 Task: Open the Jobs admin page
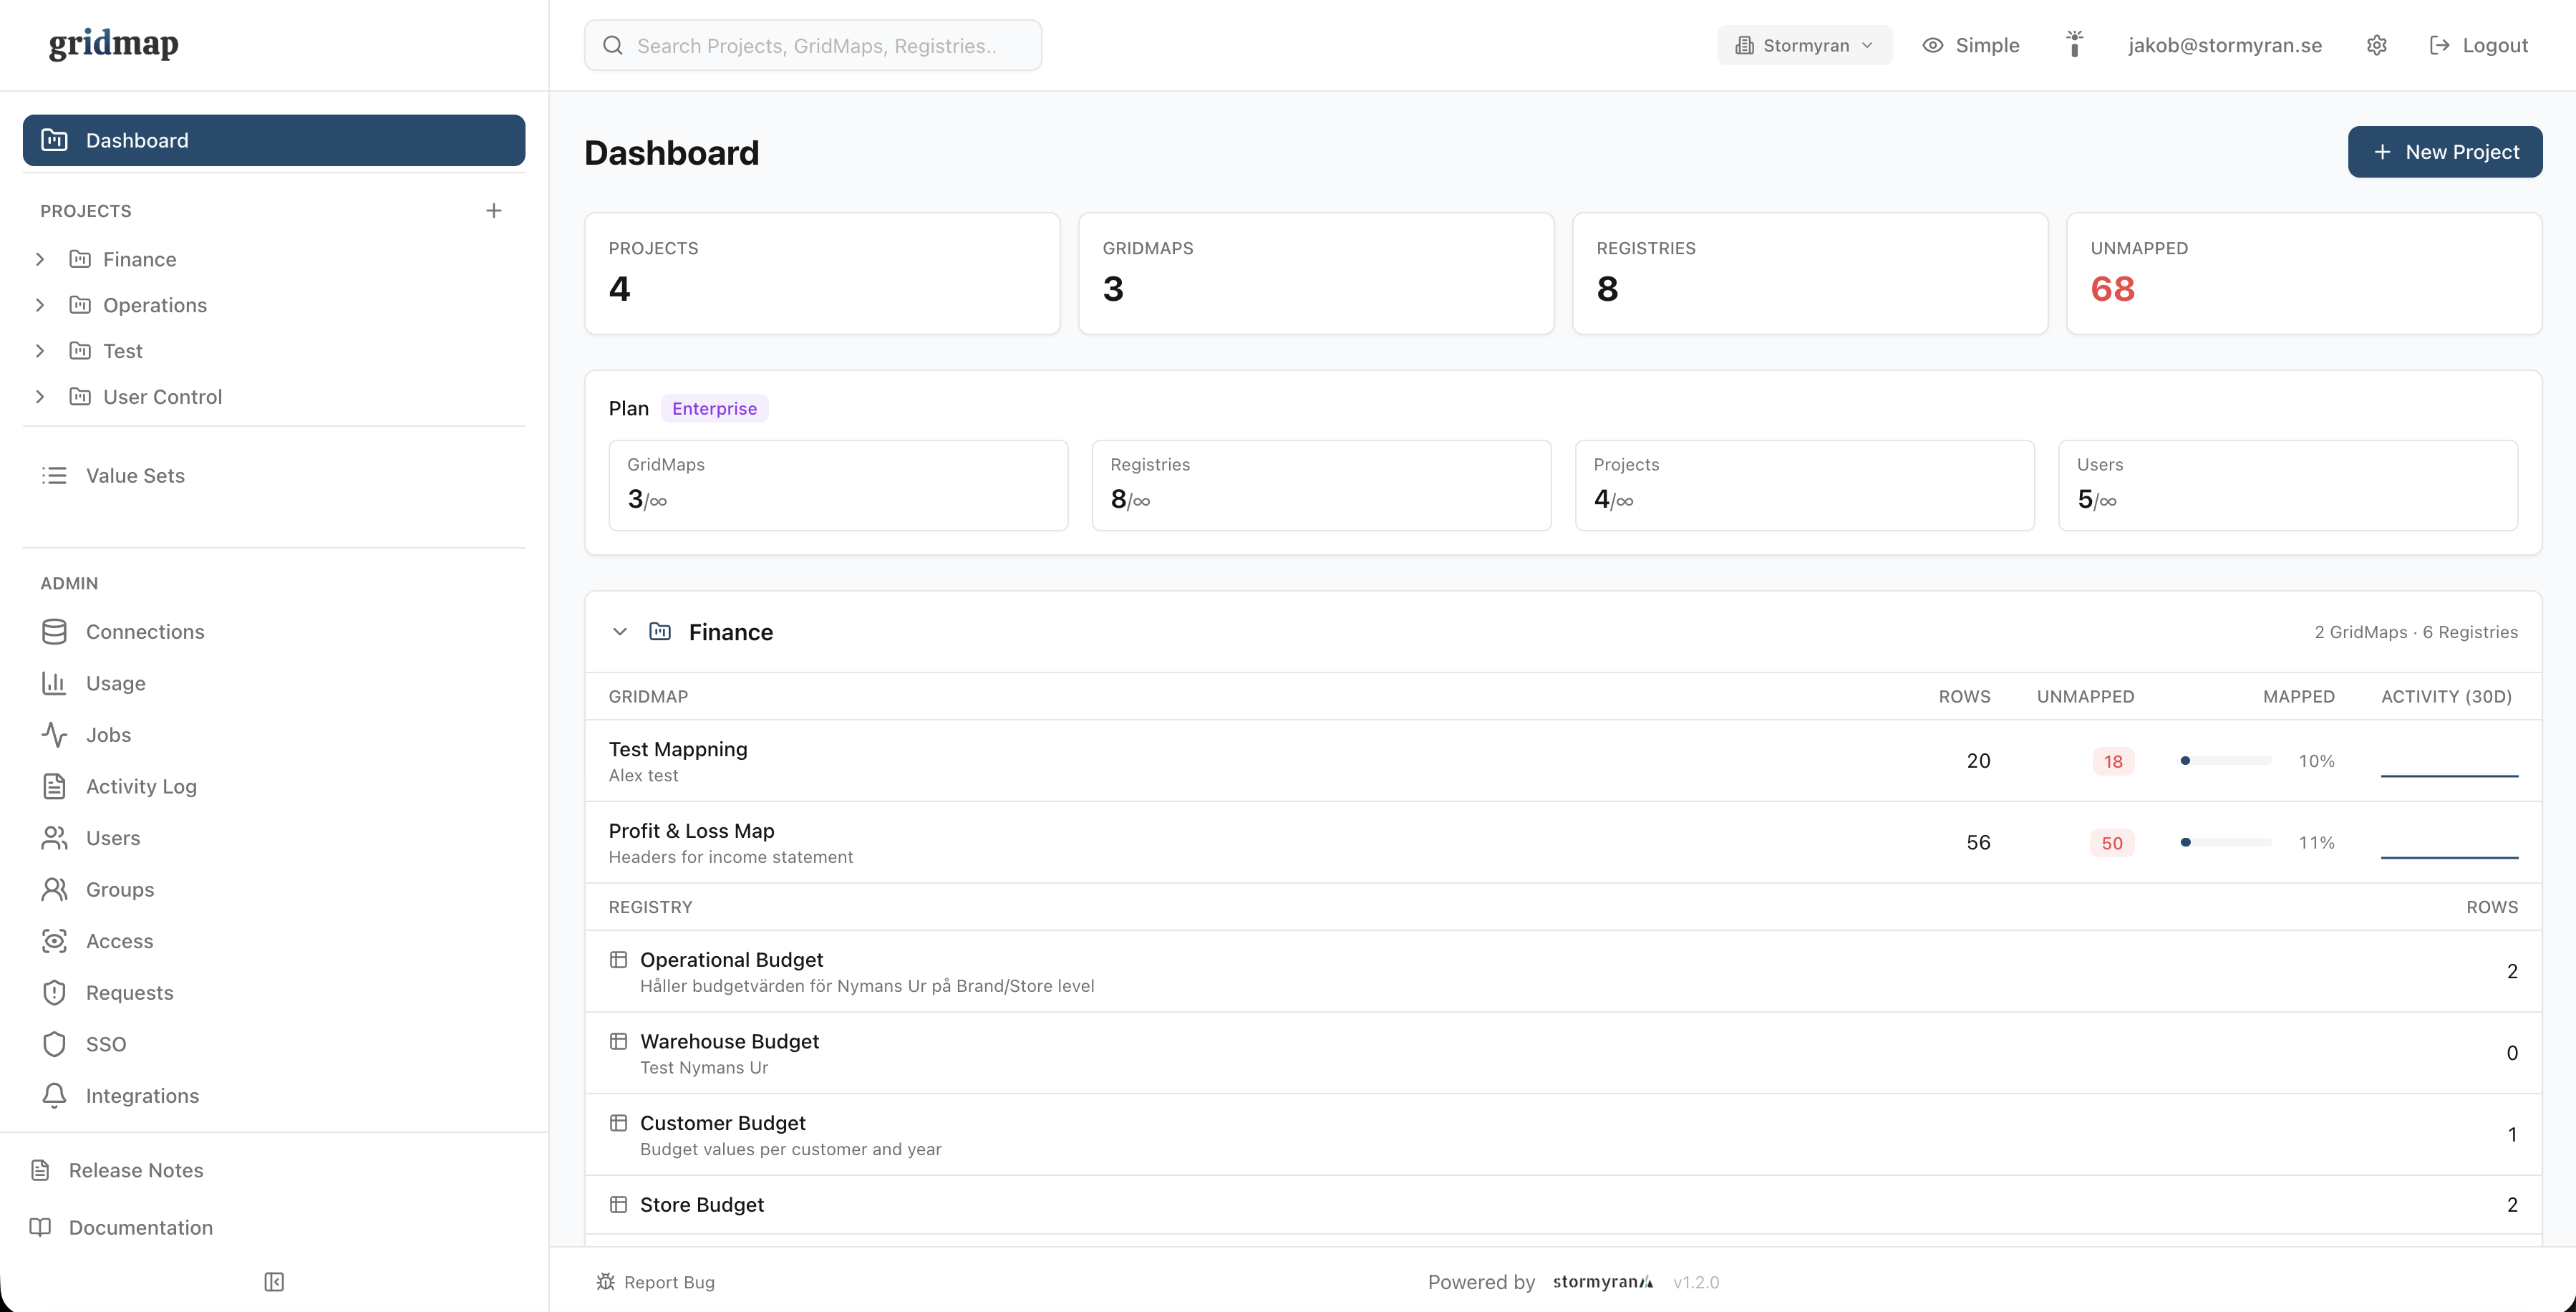click(x=274, y=735)
